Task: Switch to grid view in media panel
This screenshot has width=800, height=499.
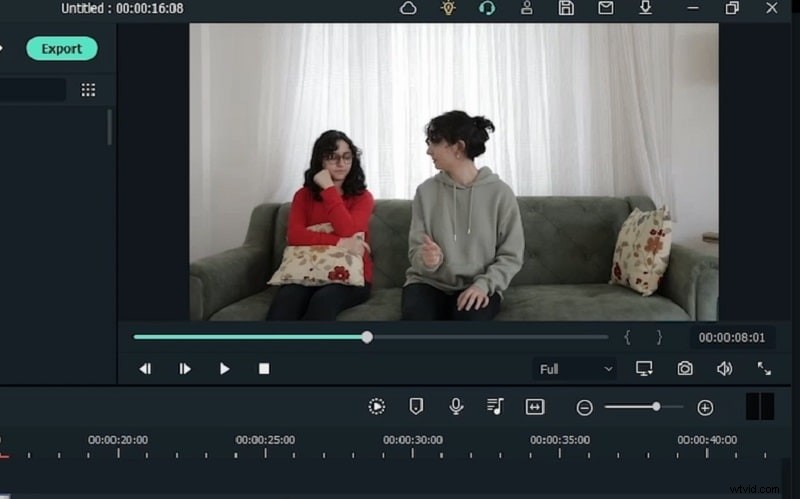Action: [x=88, y=90]
